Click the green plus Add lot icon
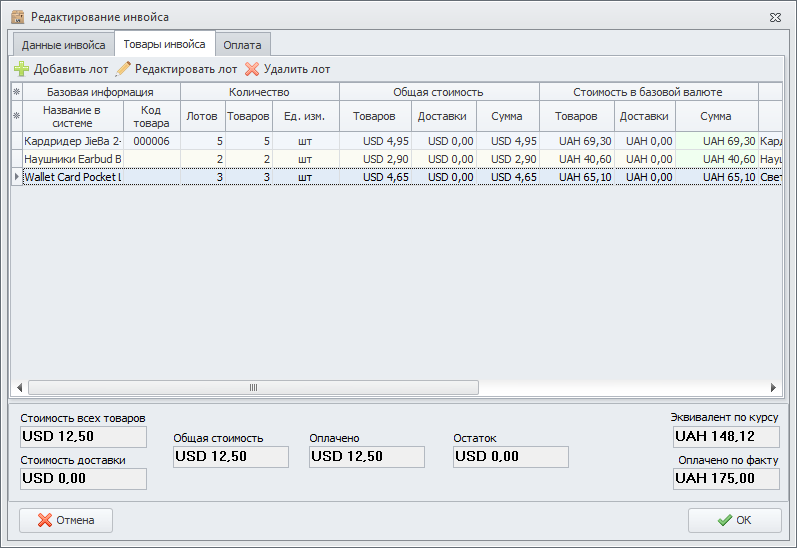 tap(21, 69)
